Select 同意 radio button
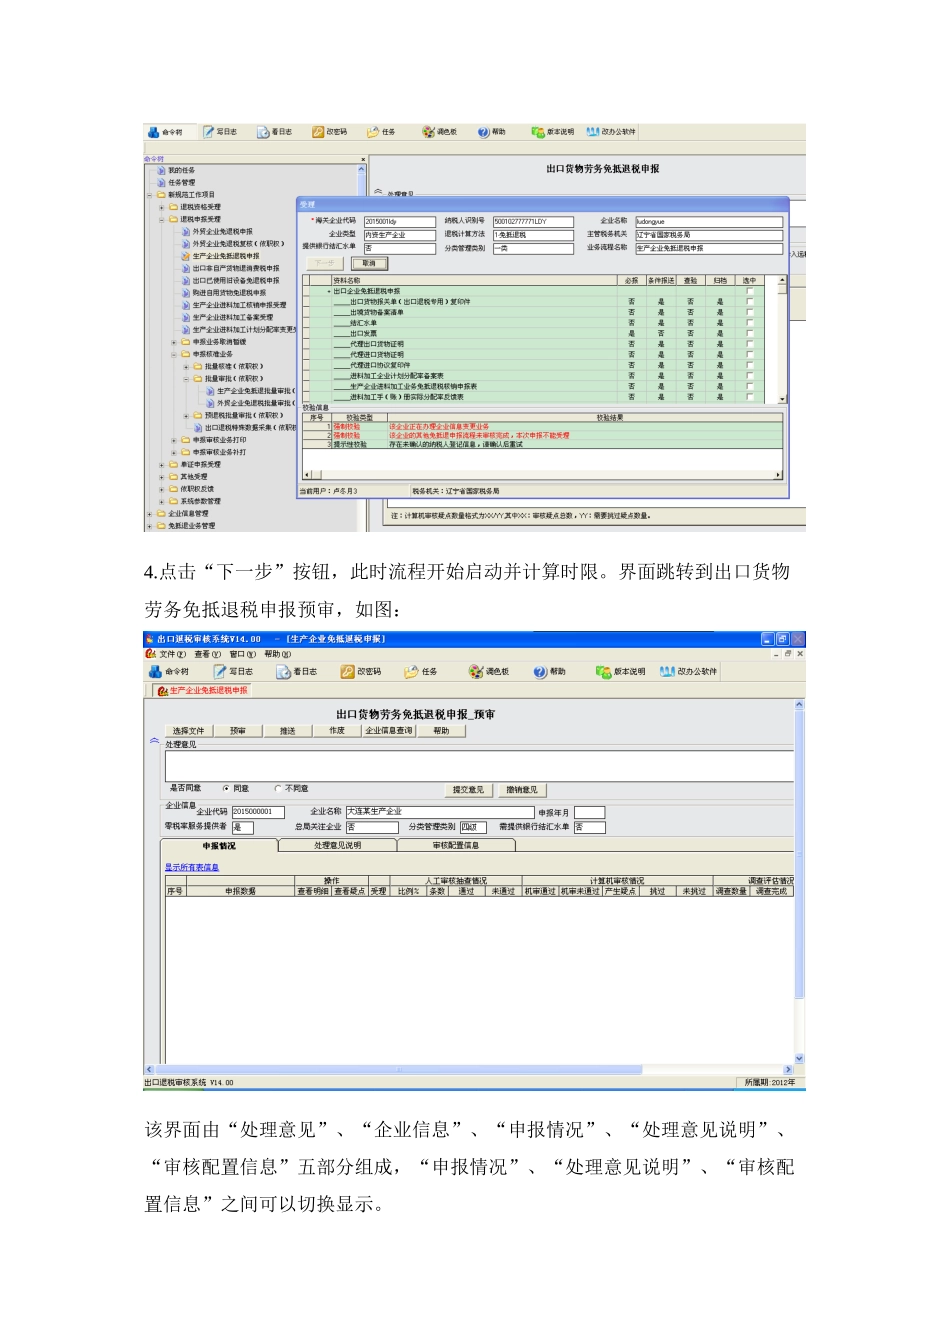Viewport: 950px width, 1344px height. [x=226, y=789]
